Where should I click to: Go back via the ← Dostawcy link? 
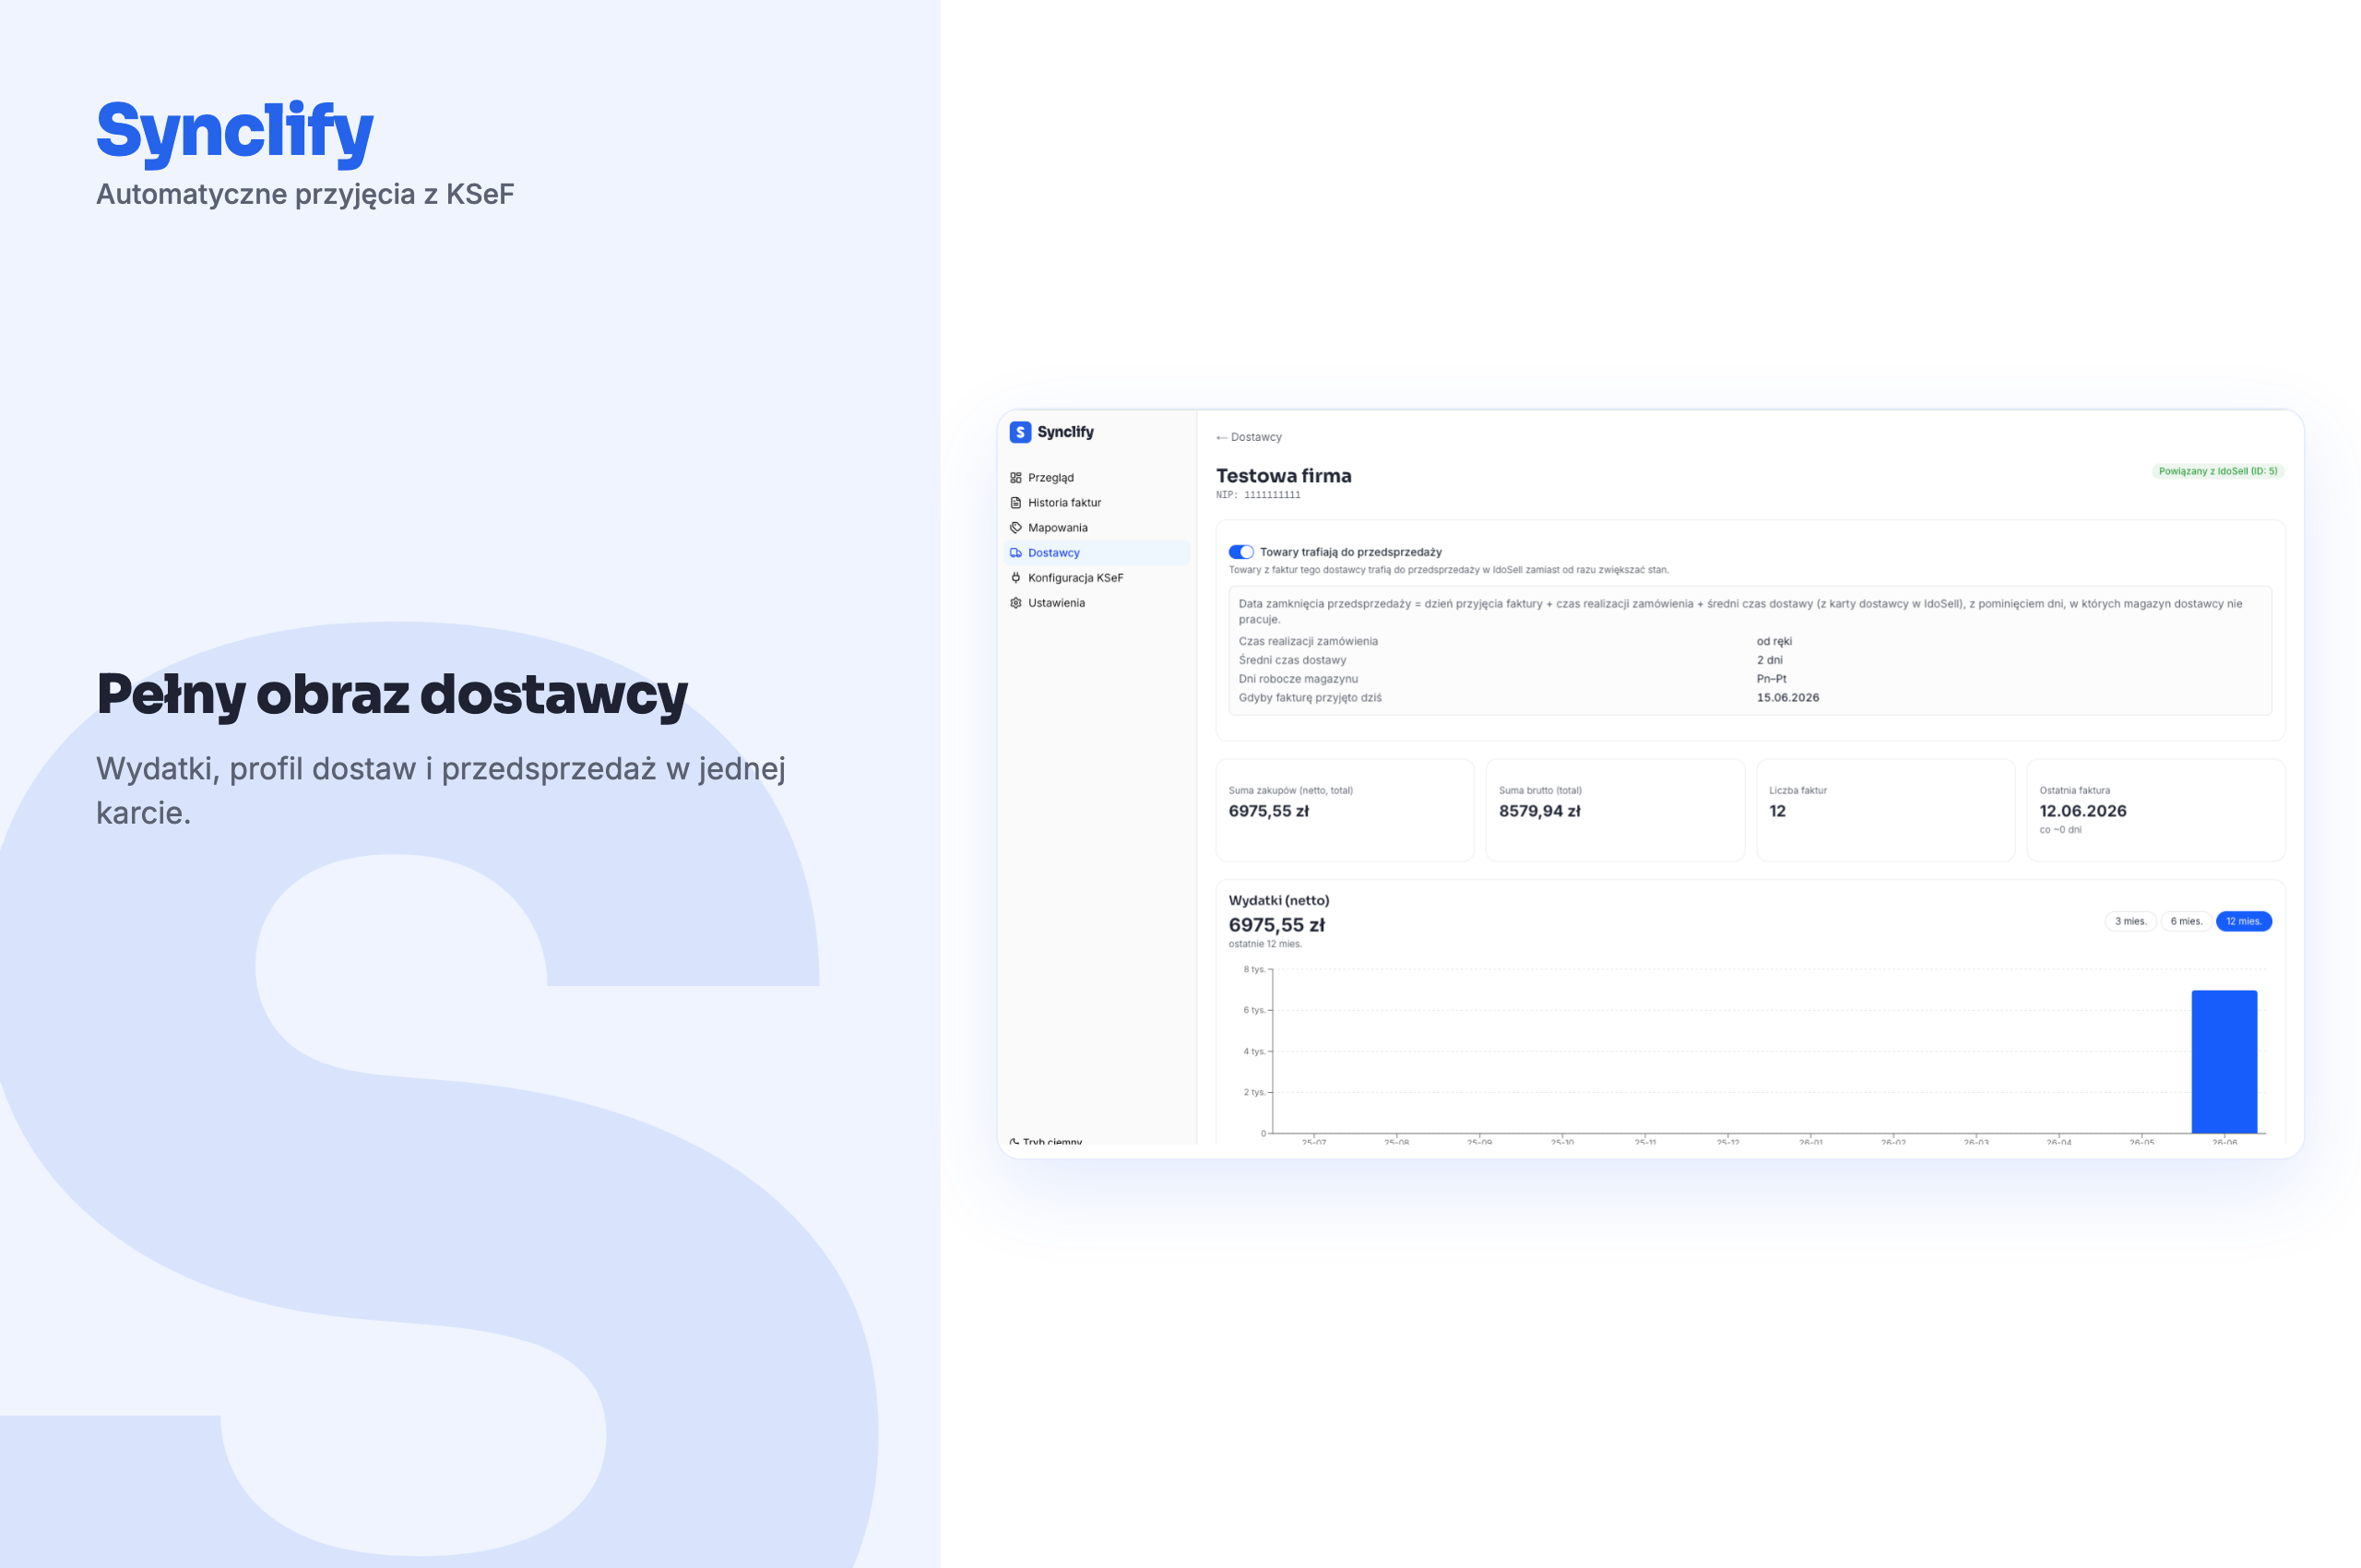[x=1249, y=437]
